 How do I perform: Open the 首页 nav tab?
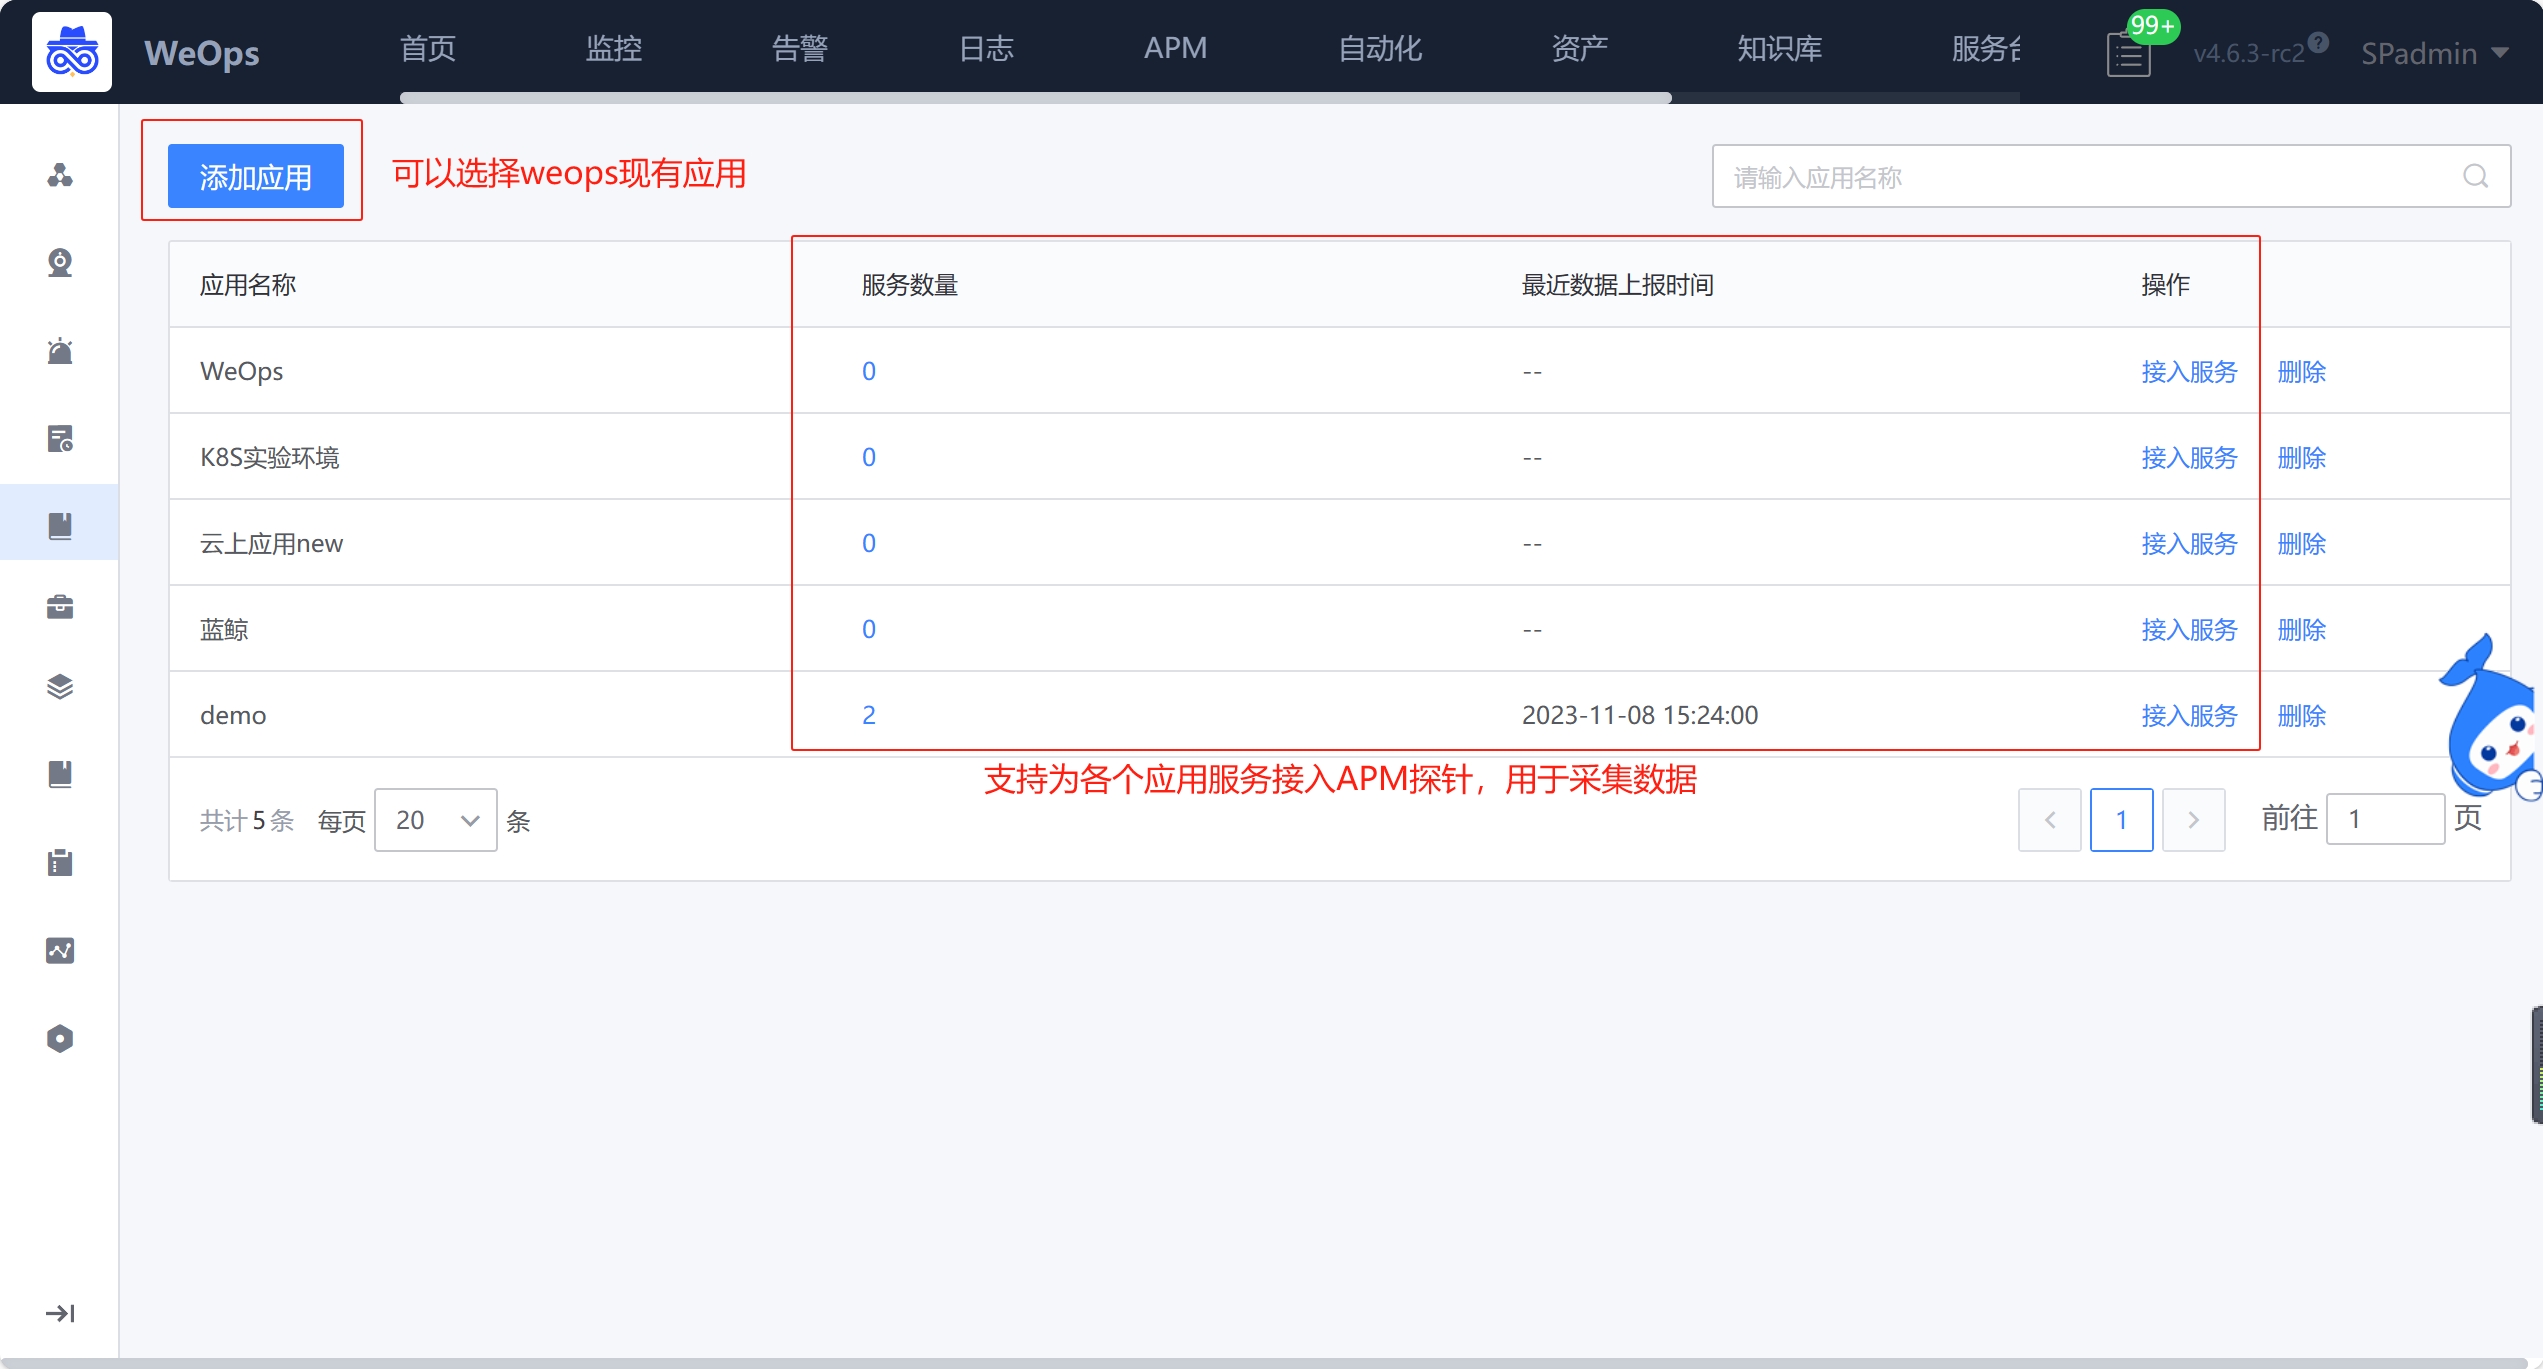[x=428, y=48]
